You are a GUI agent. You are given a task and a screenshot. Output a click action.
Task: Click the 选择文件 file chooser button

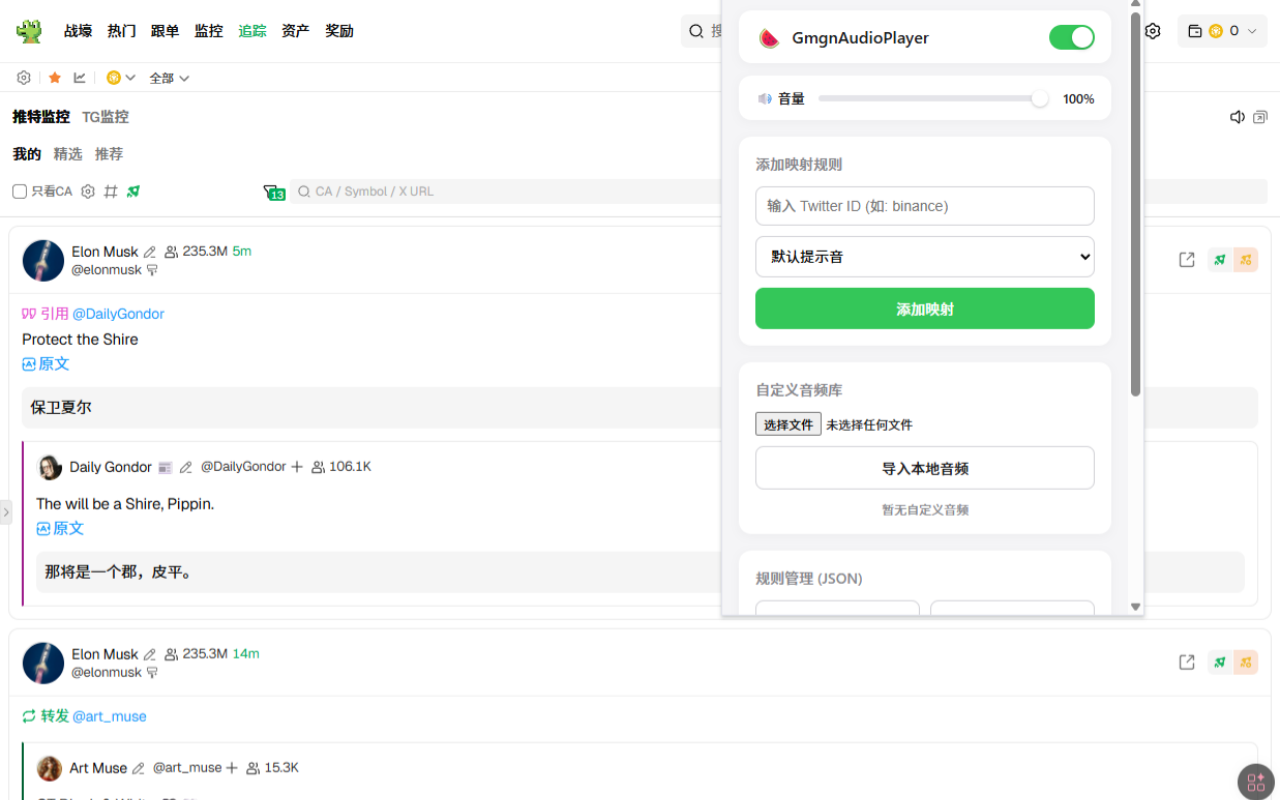pos(788,424)
